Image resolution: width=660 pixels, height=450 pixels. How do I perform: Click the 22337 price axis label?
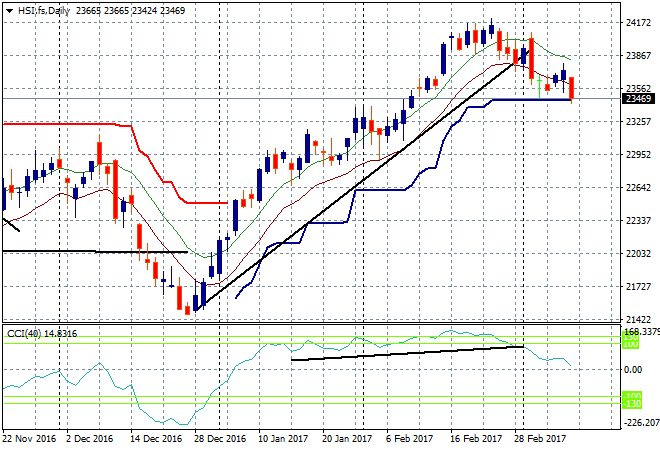(x=639, y=220)
